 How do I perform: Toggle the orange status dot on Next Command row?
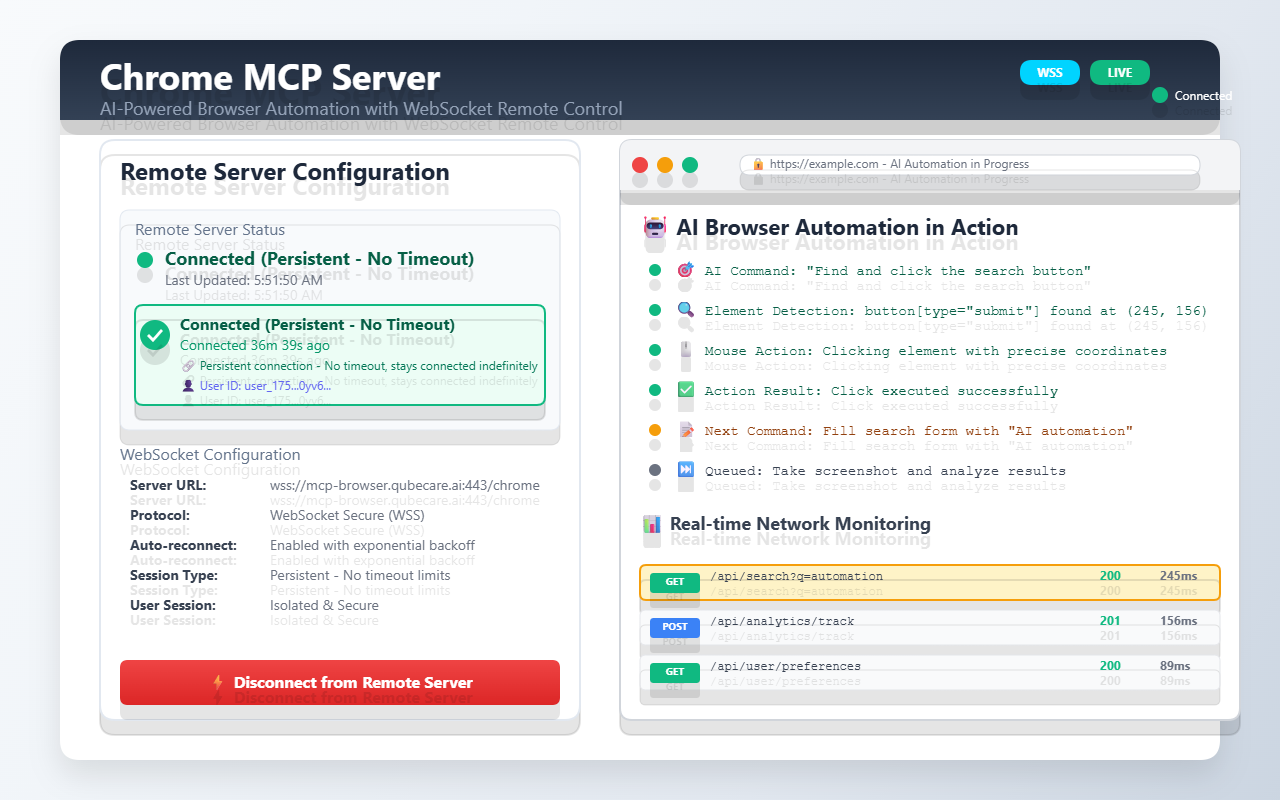click(655, 430)
